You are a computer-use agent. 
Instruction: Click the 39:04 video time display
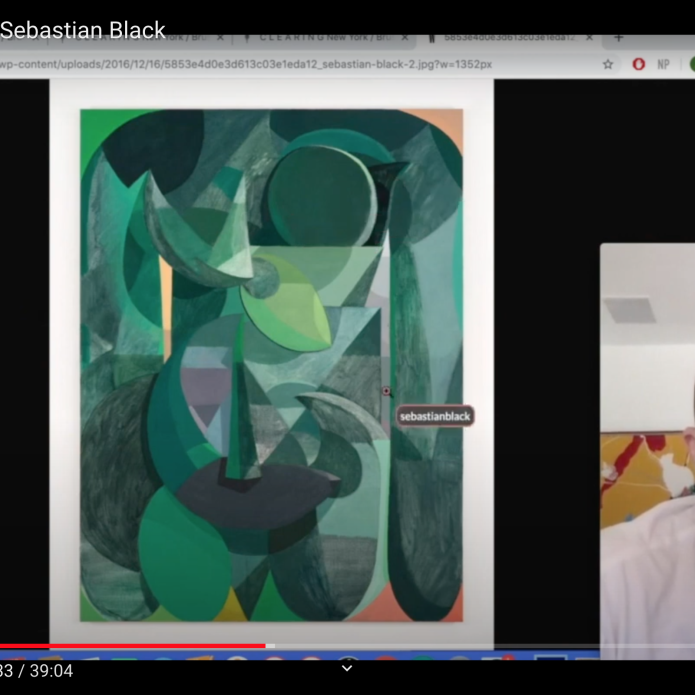coord(50,671)
